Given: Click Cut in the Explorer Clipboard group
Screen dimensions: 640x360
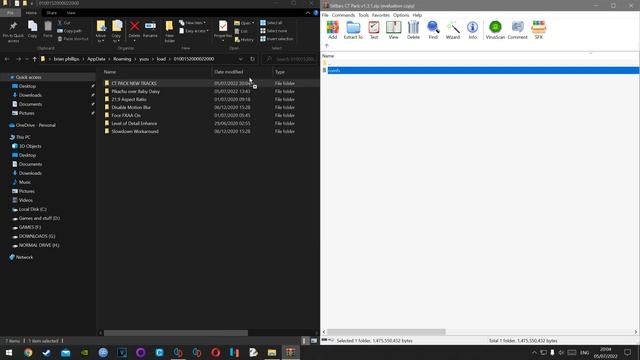Looking at the screenshot, I should point(64,23).
